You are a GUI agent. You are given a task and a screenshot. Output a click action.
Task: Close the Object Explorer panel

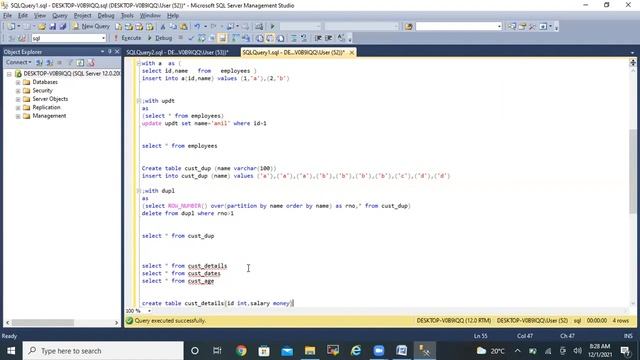pos(117,52)
